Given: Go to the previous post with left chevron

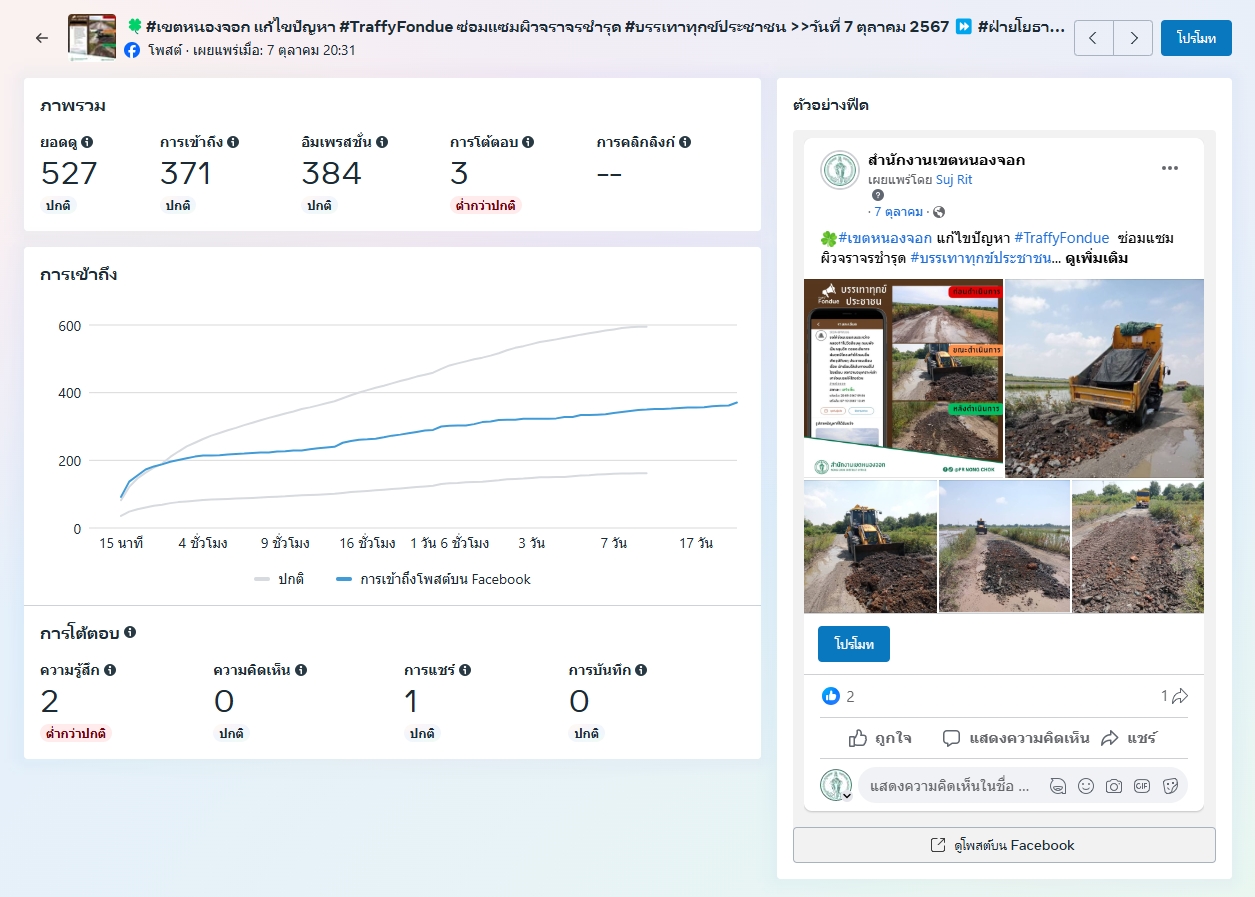Looking at the screenshot, I should coord(1093,38).
